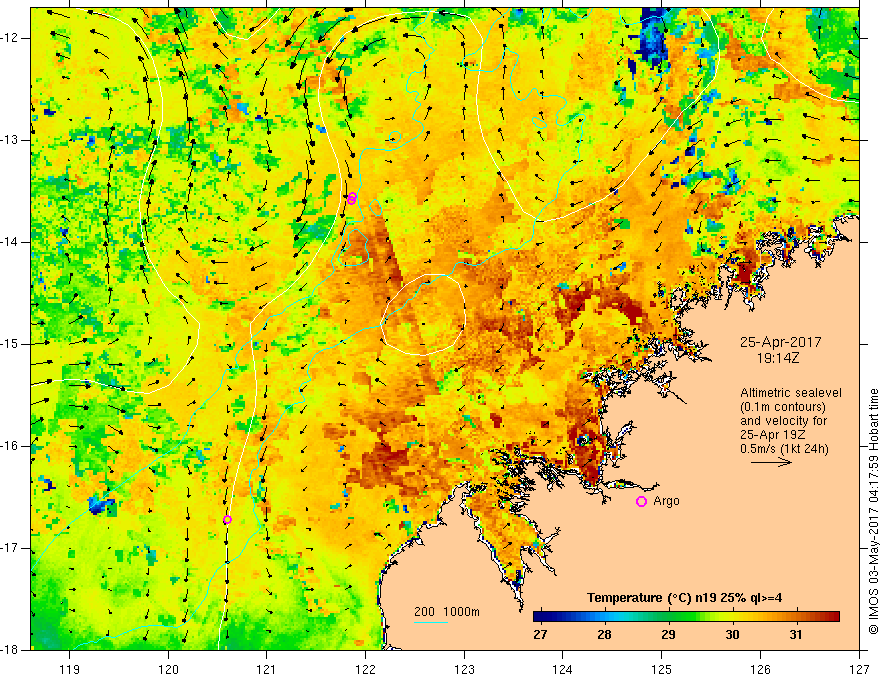Click the 'Altimetric sealevel' legend line
The height and width of the screenshot is (680, 880).
791,393
